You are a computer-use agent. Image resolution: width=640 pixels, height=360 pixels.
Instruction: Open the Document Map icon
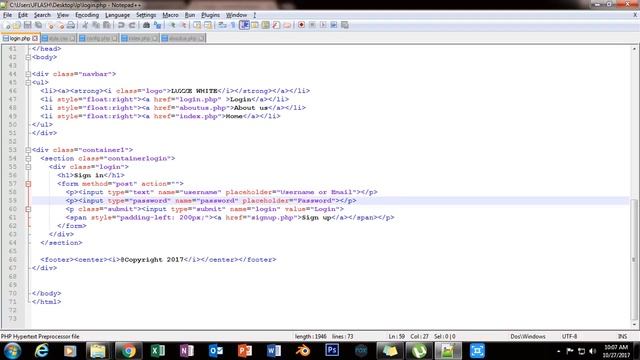tap(265, 25)
